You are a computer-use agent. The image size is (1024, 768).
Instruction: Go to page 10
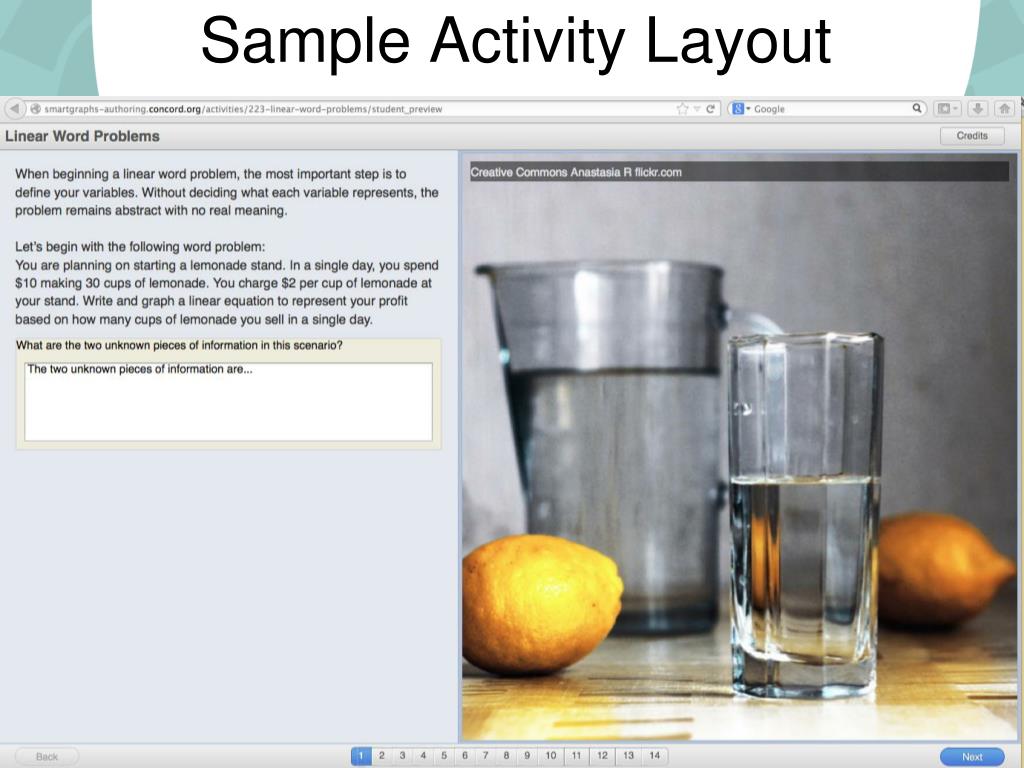[551, 756]
